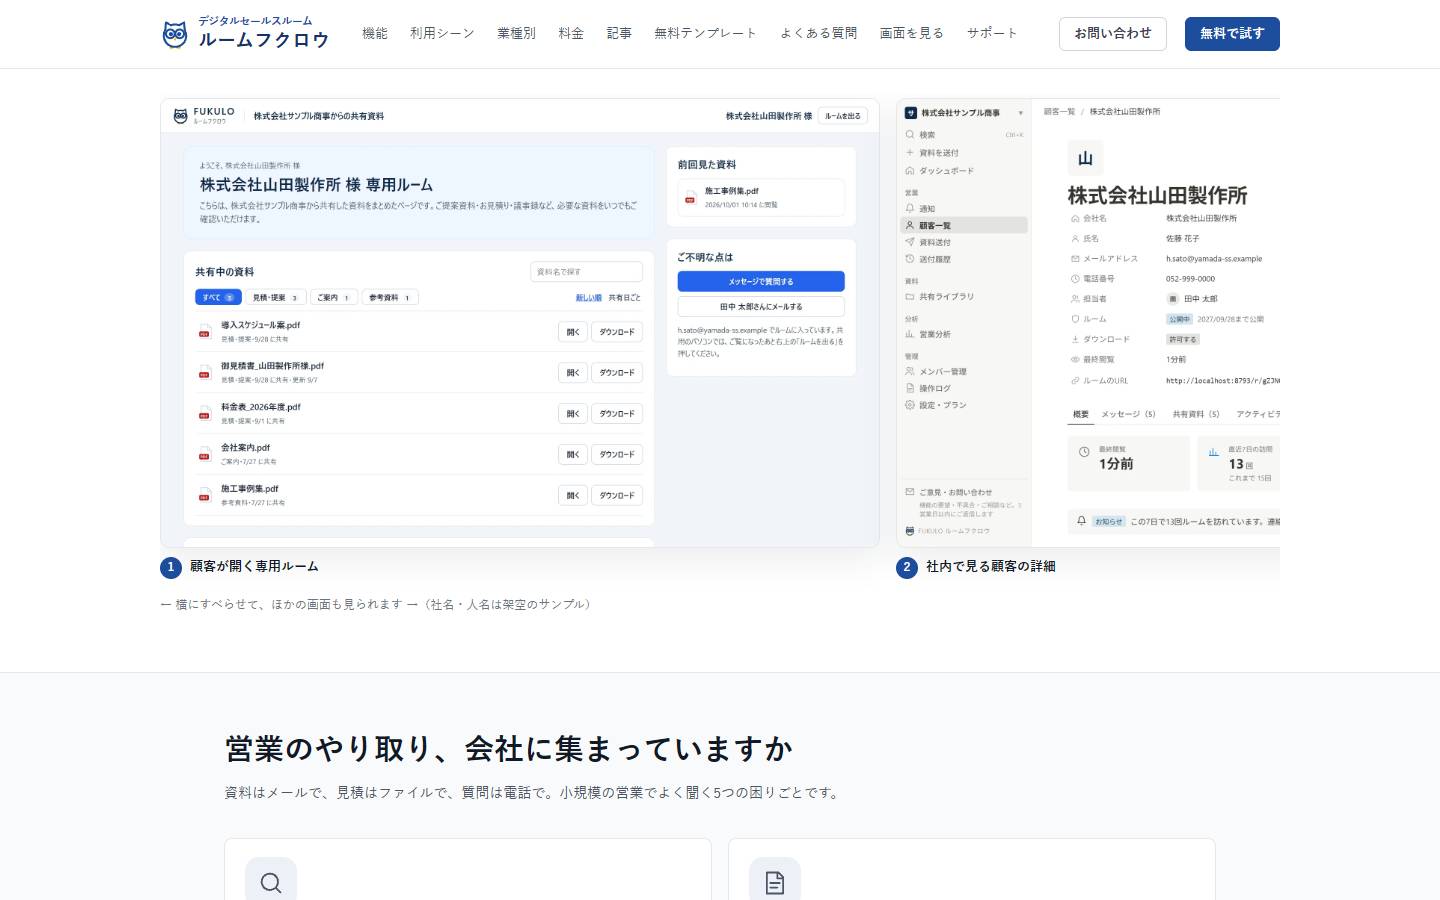Open 利用シーン navigation item

(442, 33)
